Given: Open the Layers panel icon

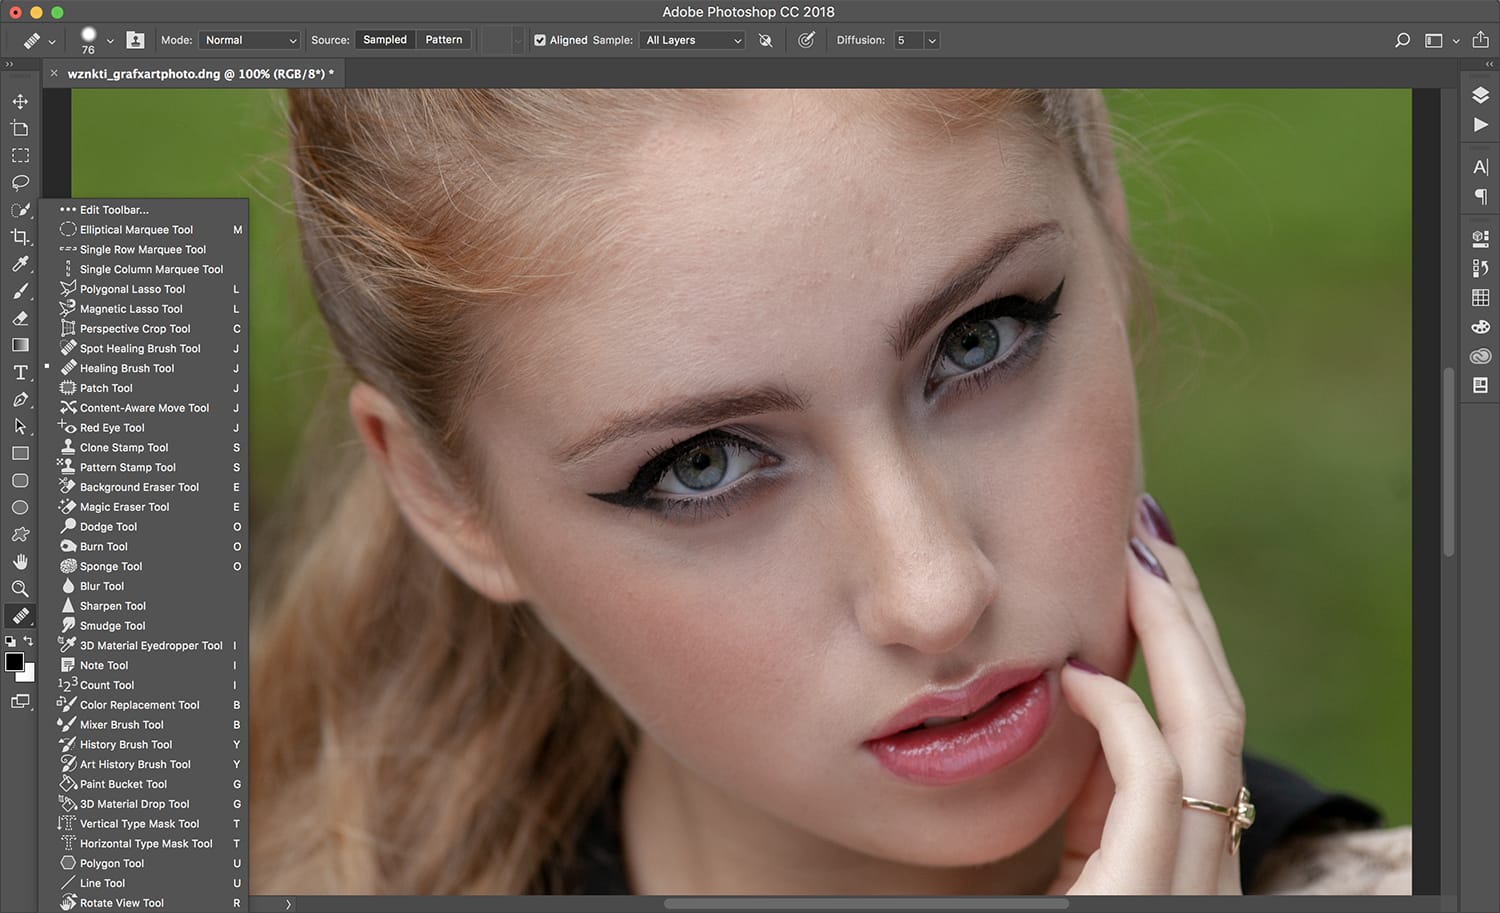Looking at the screenshot, I should (x=1481, y=95).
